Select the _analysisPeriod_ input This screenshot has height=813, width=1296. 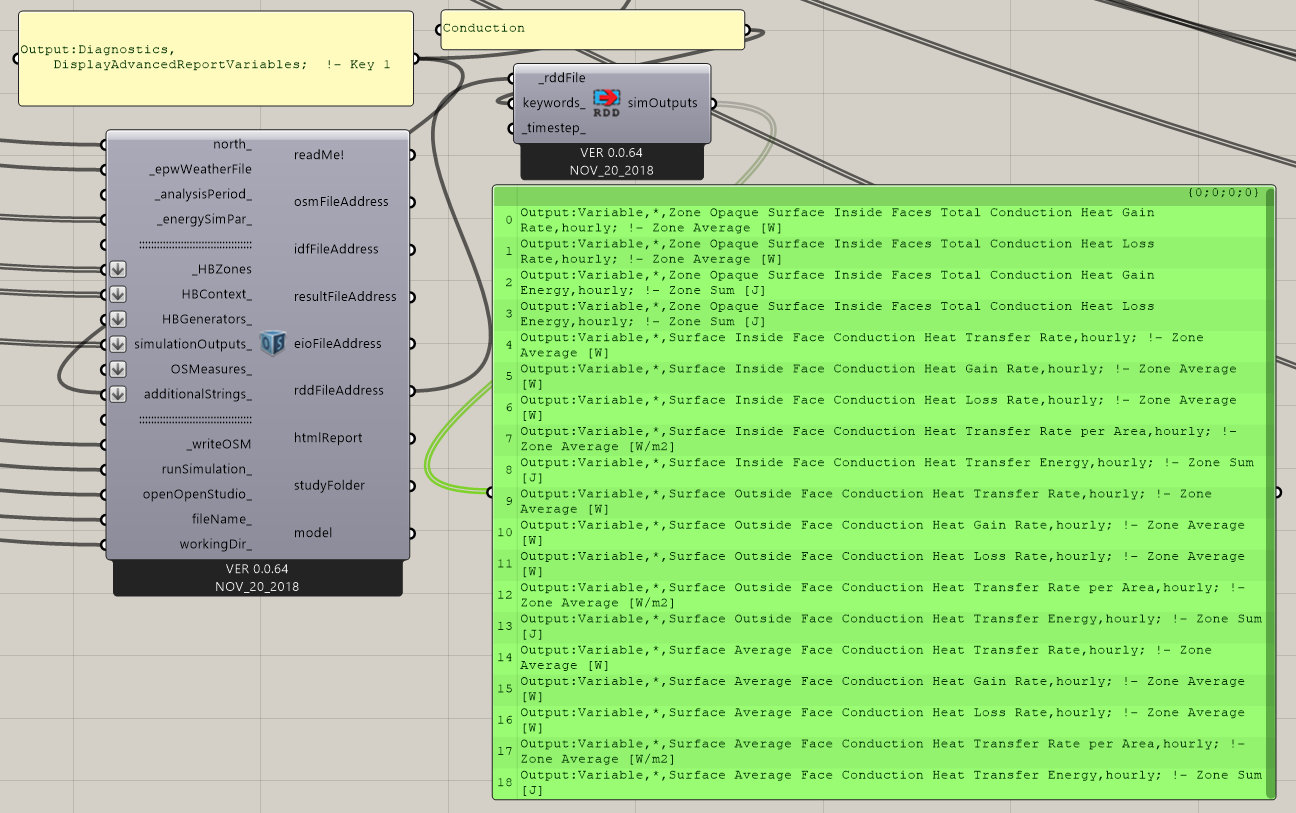pos(203,194)
